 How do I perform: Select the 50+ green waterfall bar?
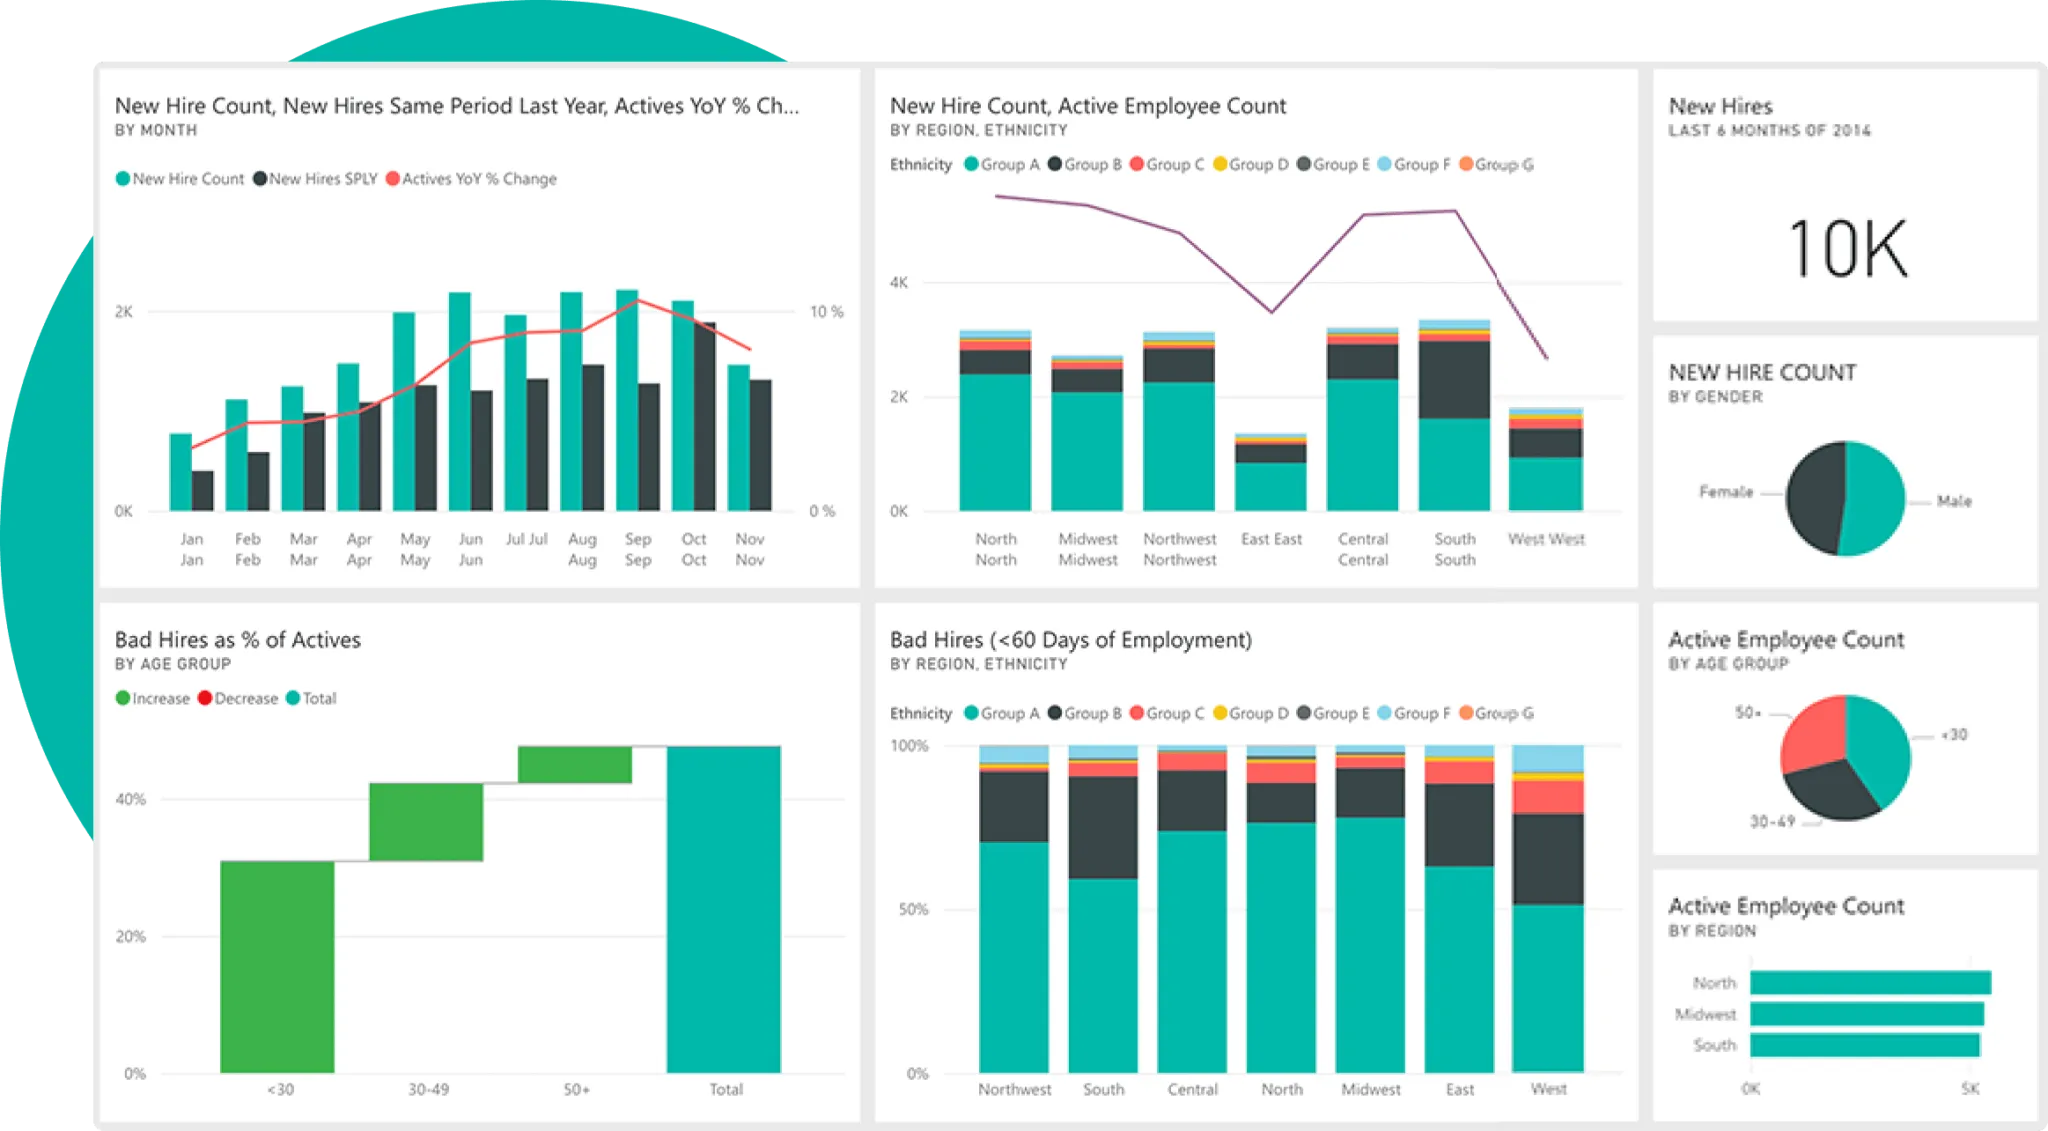click(575, 765)
